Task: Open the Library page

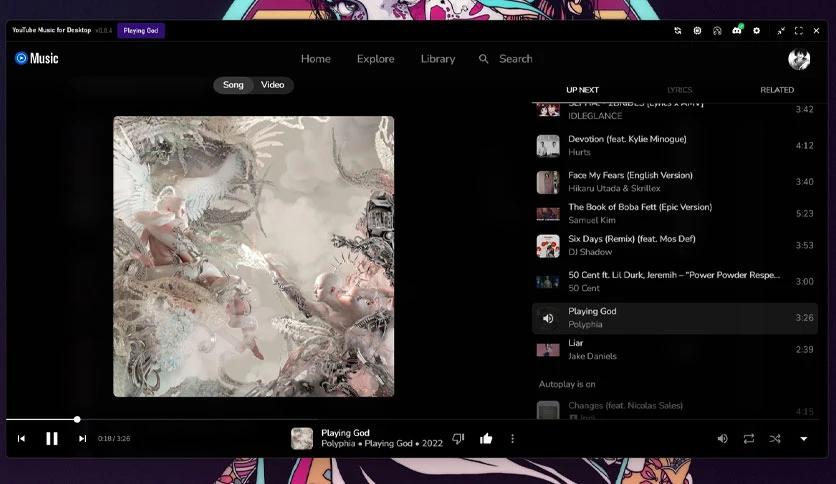Action: 438,59
